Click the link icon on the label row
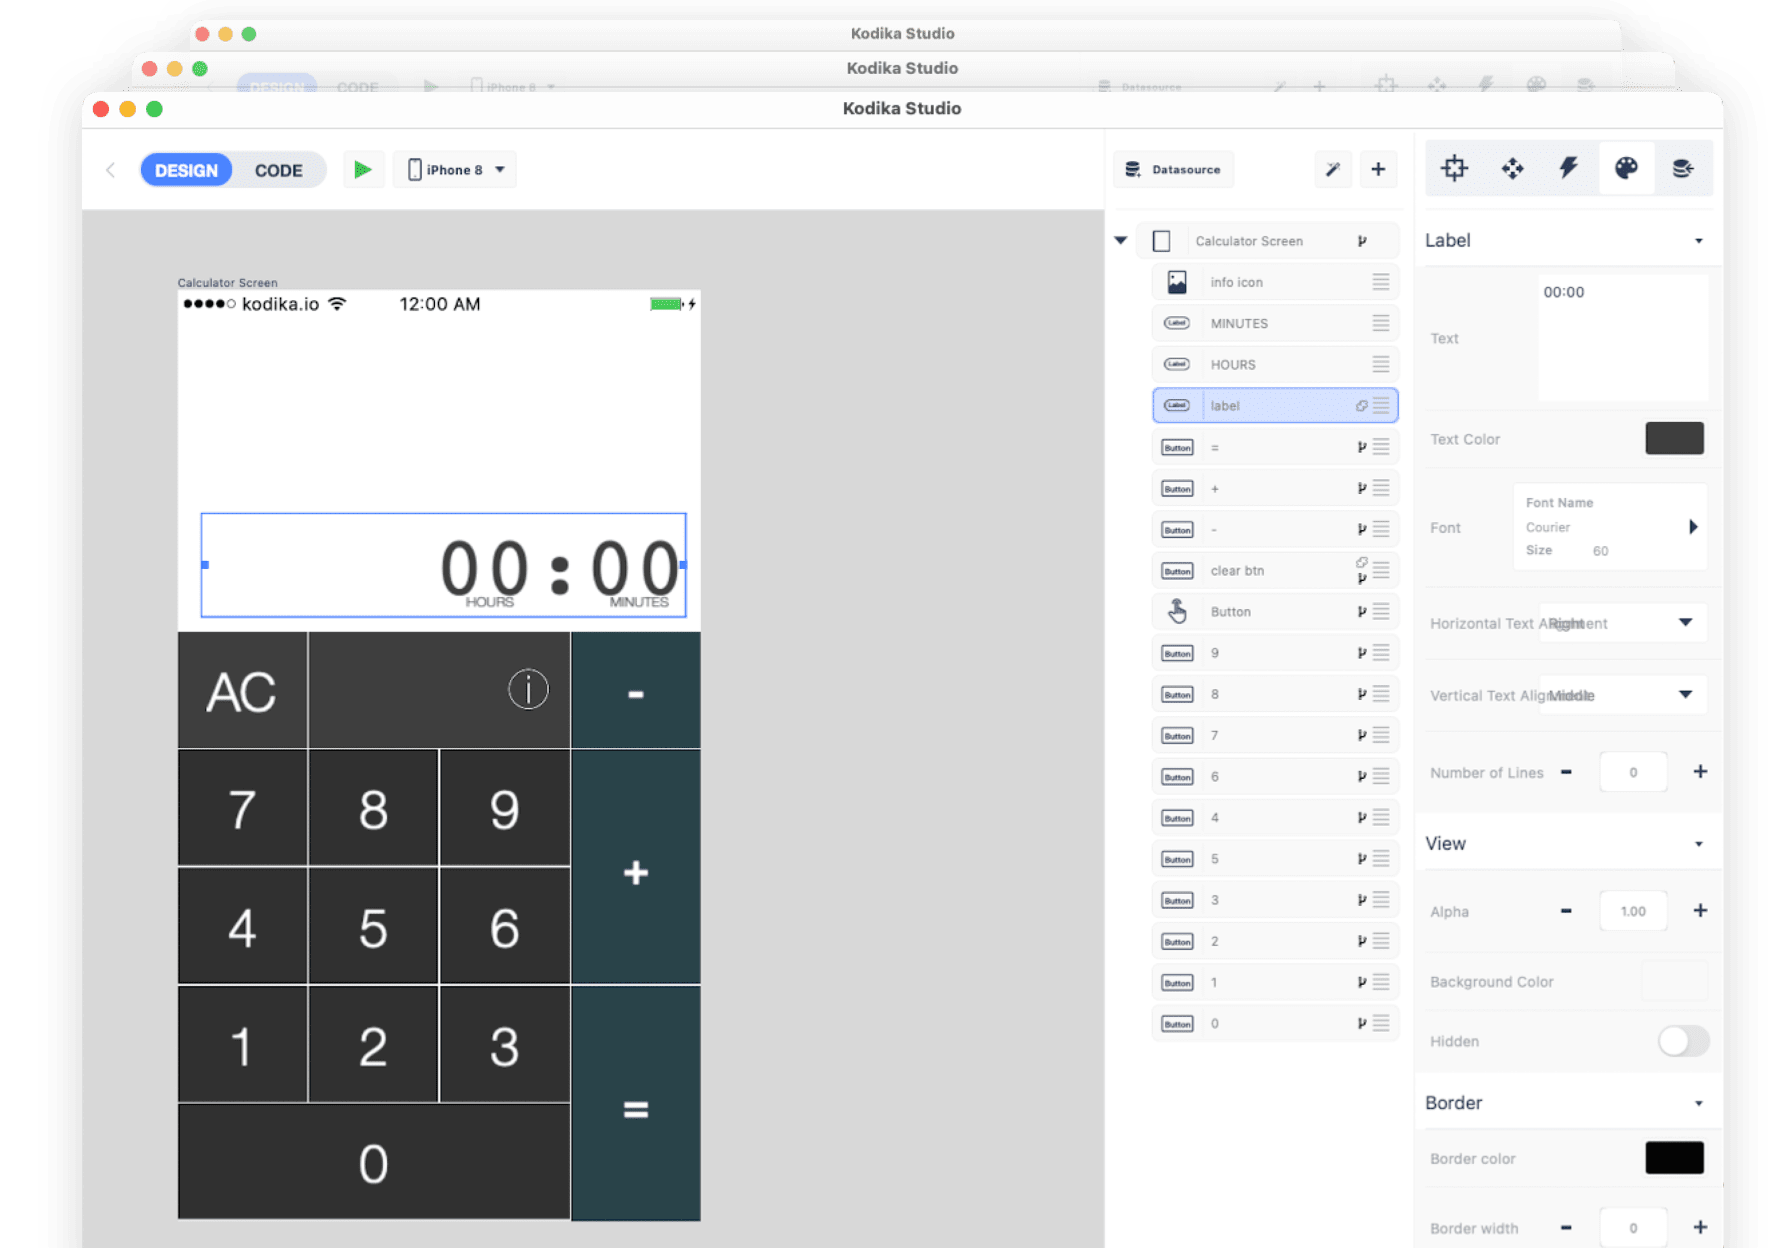1786x1248 pixels. click(x=1361, y=406)
